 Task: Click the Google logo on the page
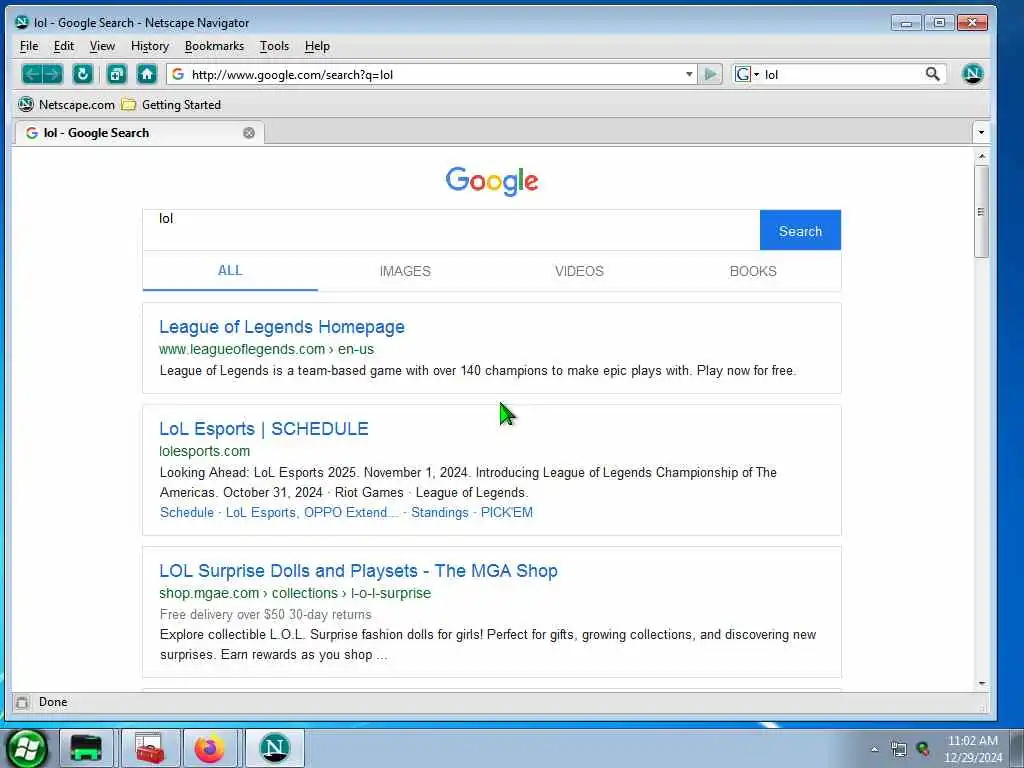pos(492,181)
